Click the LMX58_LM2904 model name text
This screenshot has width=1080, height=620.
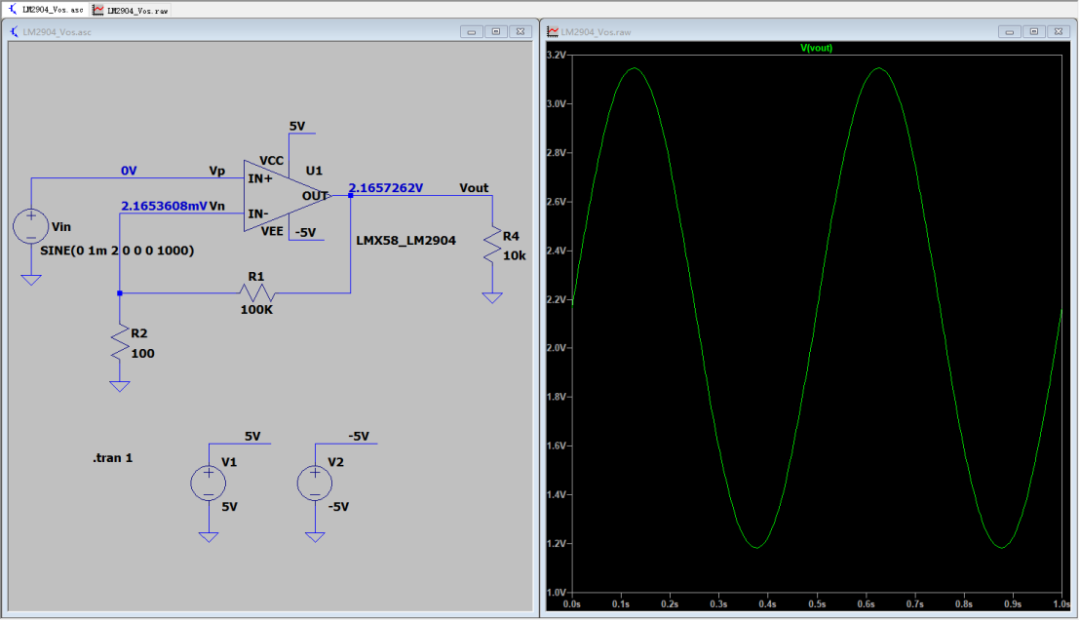tap(406, 241)
